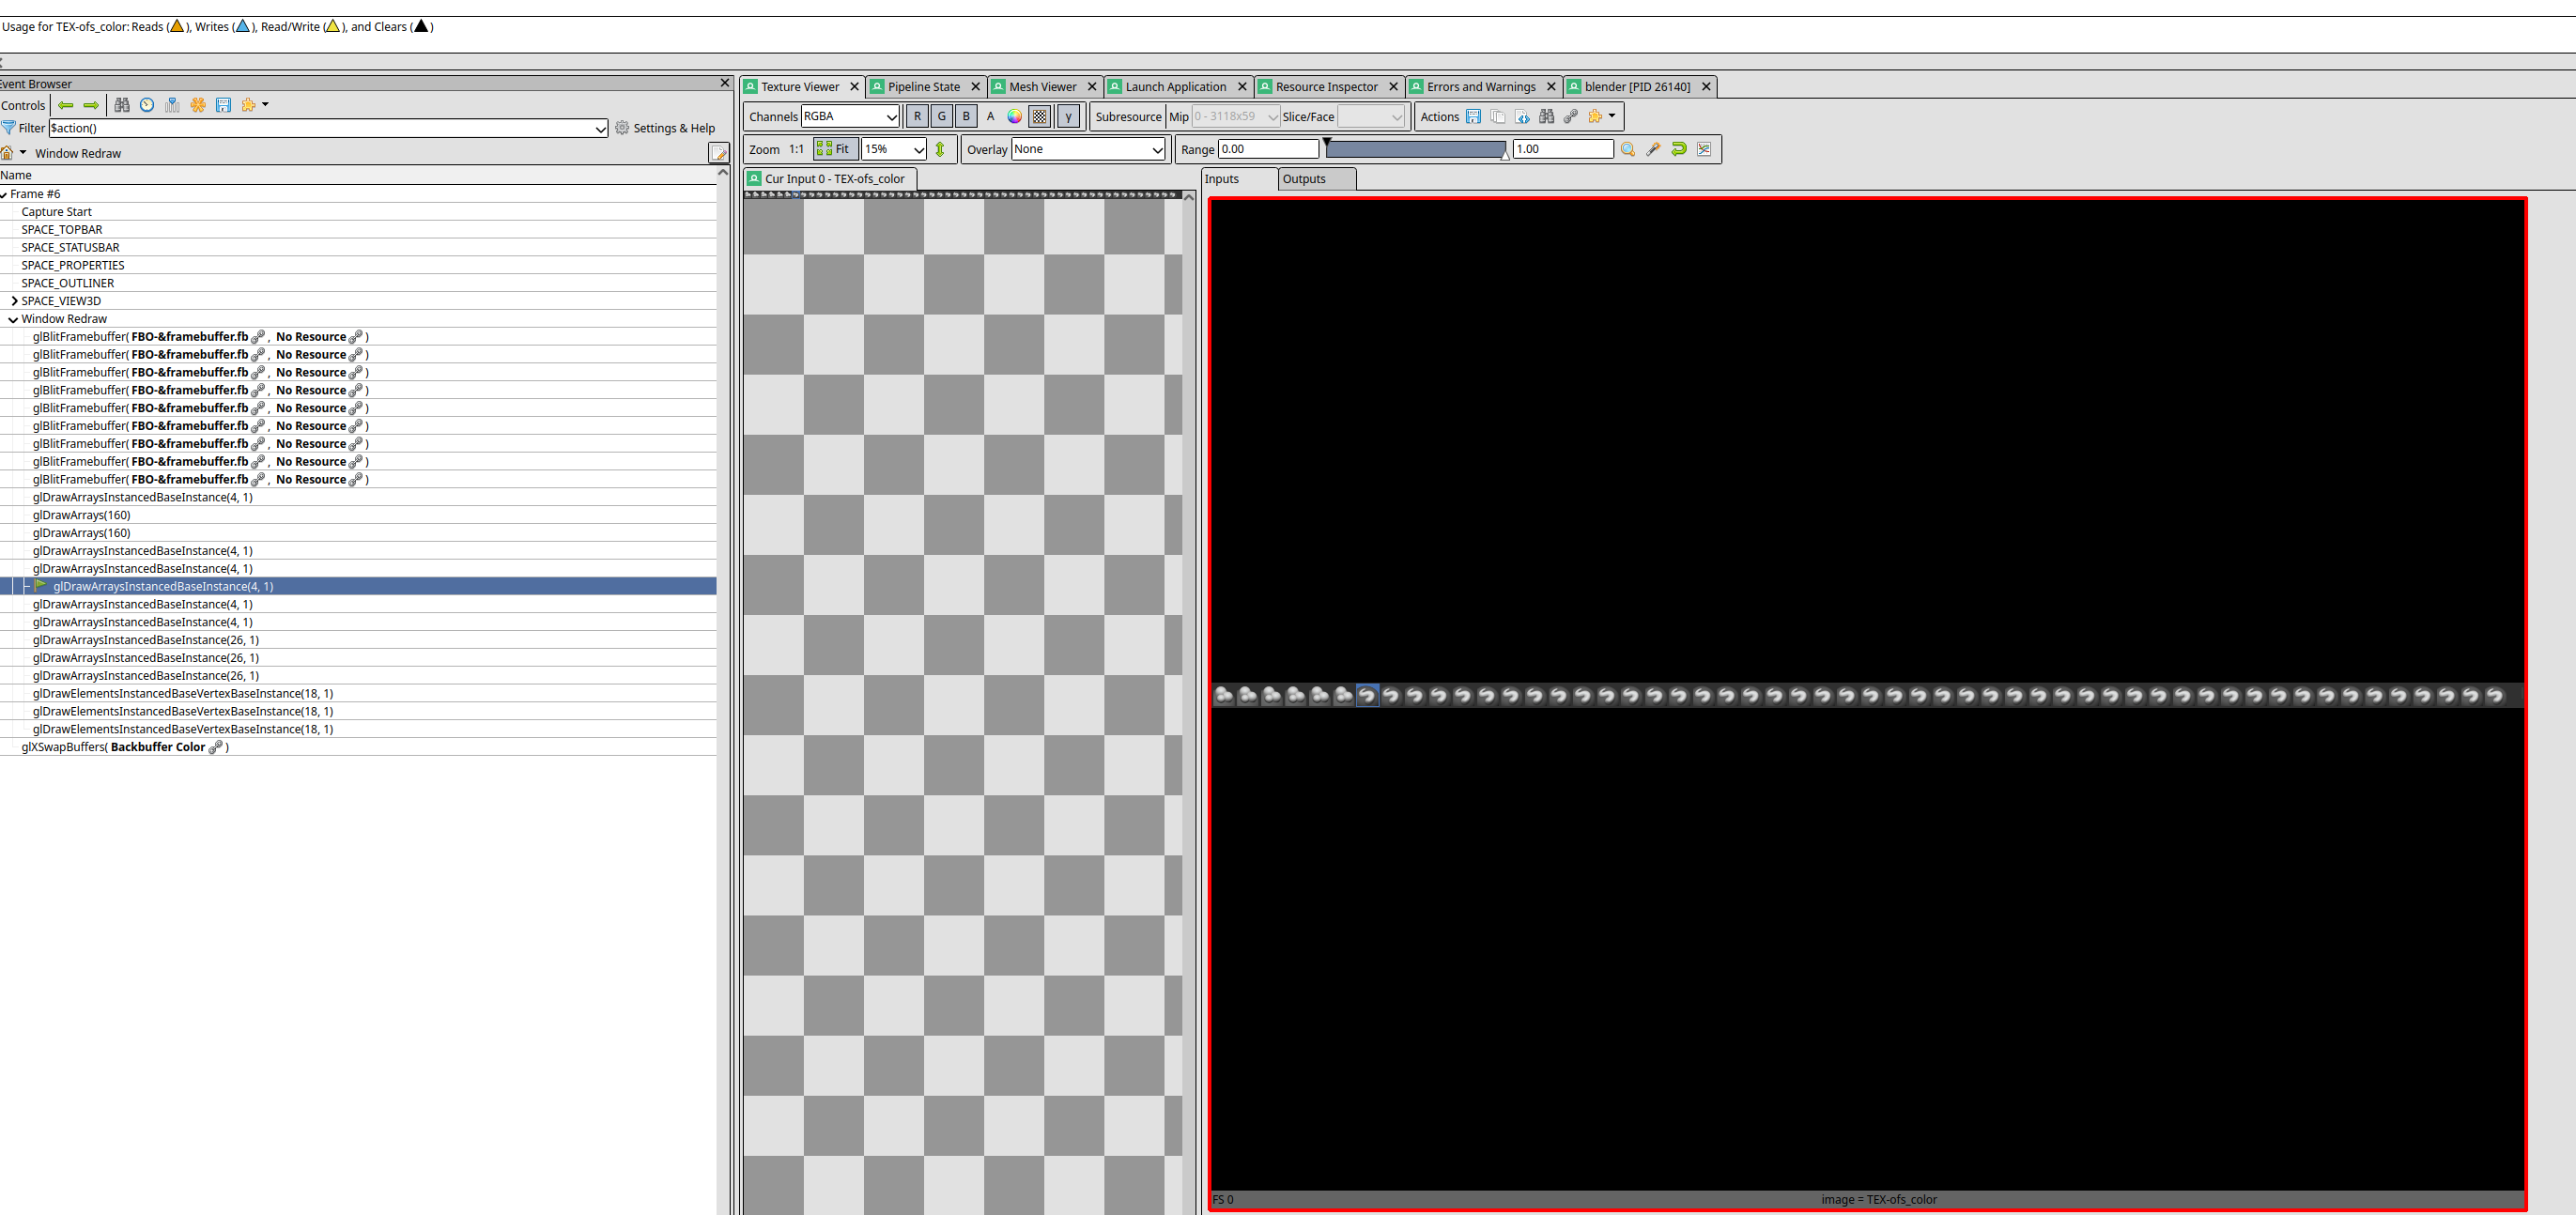Click the green flip vertical arrow button
2576x1215 pixels.
(x=940, y=149)
